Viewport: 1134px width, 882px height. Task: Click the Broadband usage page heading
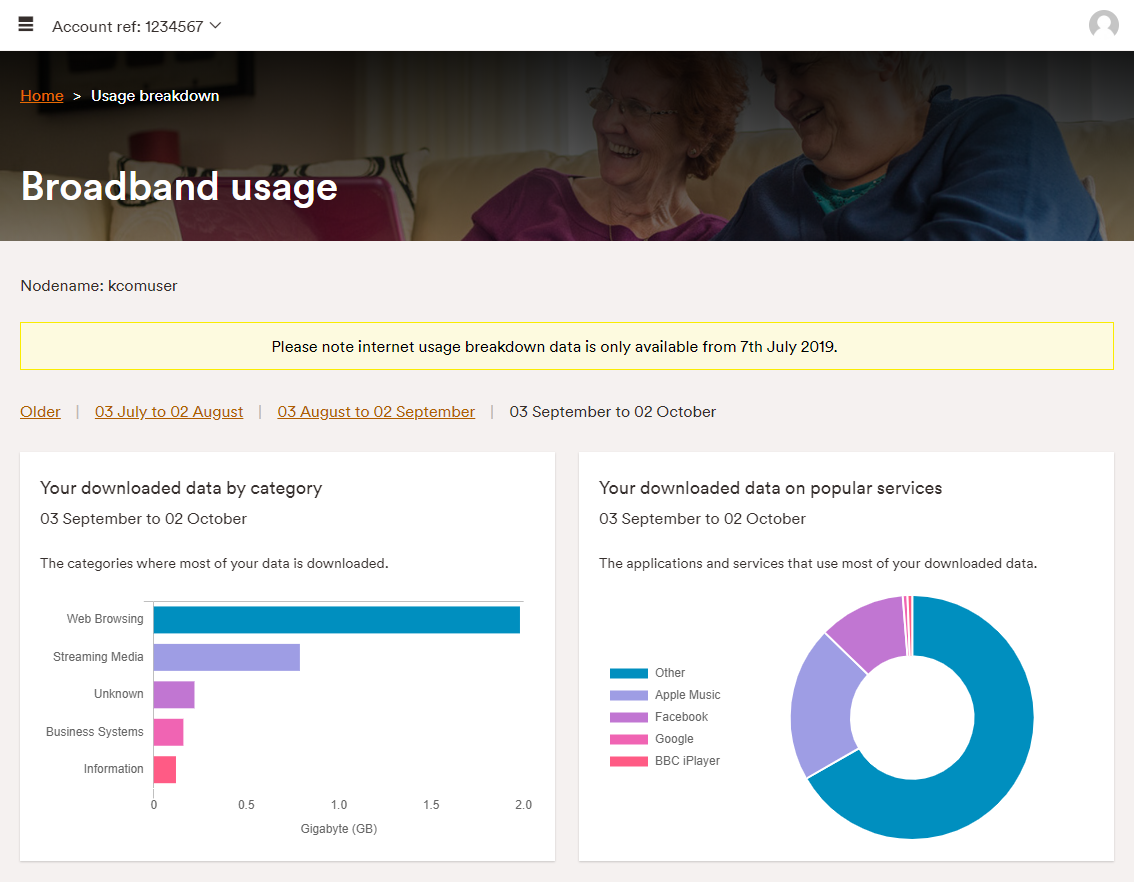tap(179, 187)
